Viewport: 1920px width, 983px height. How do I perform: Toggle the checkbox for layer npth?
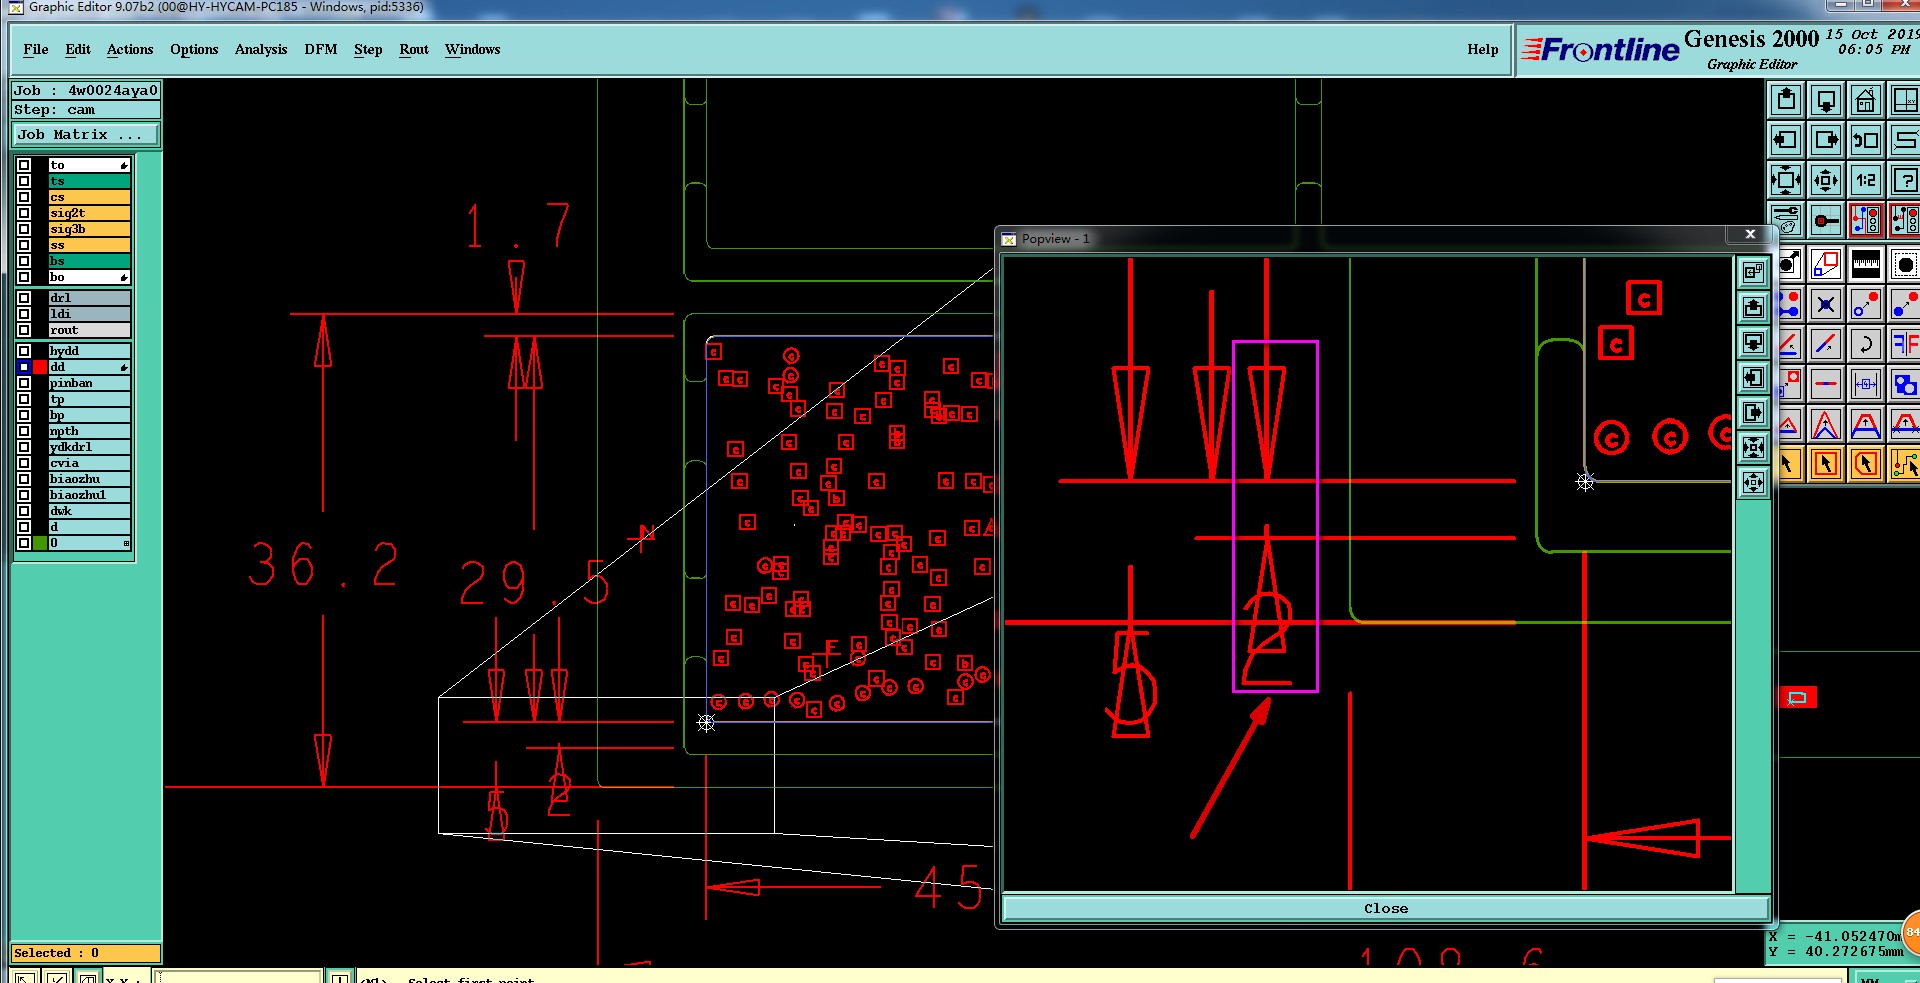[24, 431]
